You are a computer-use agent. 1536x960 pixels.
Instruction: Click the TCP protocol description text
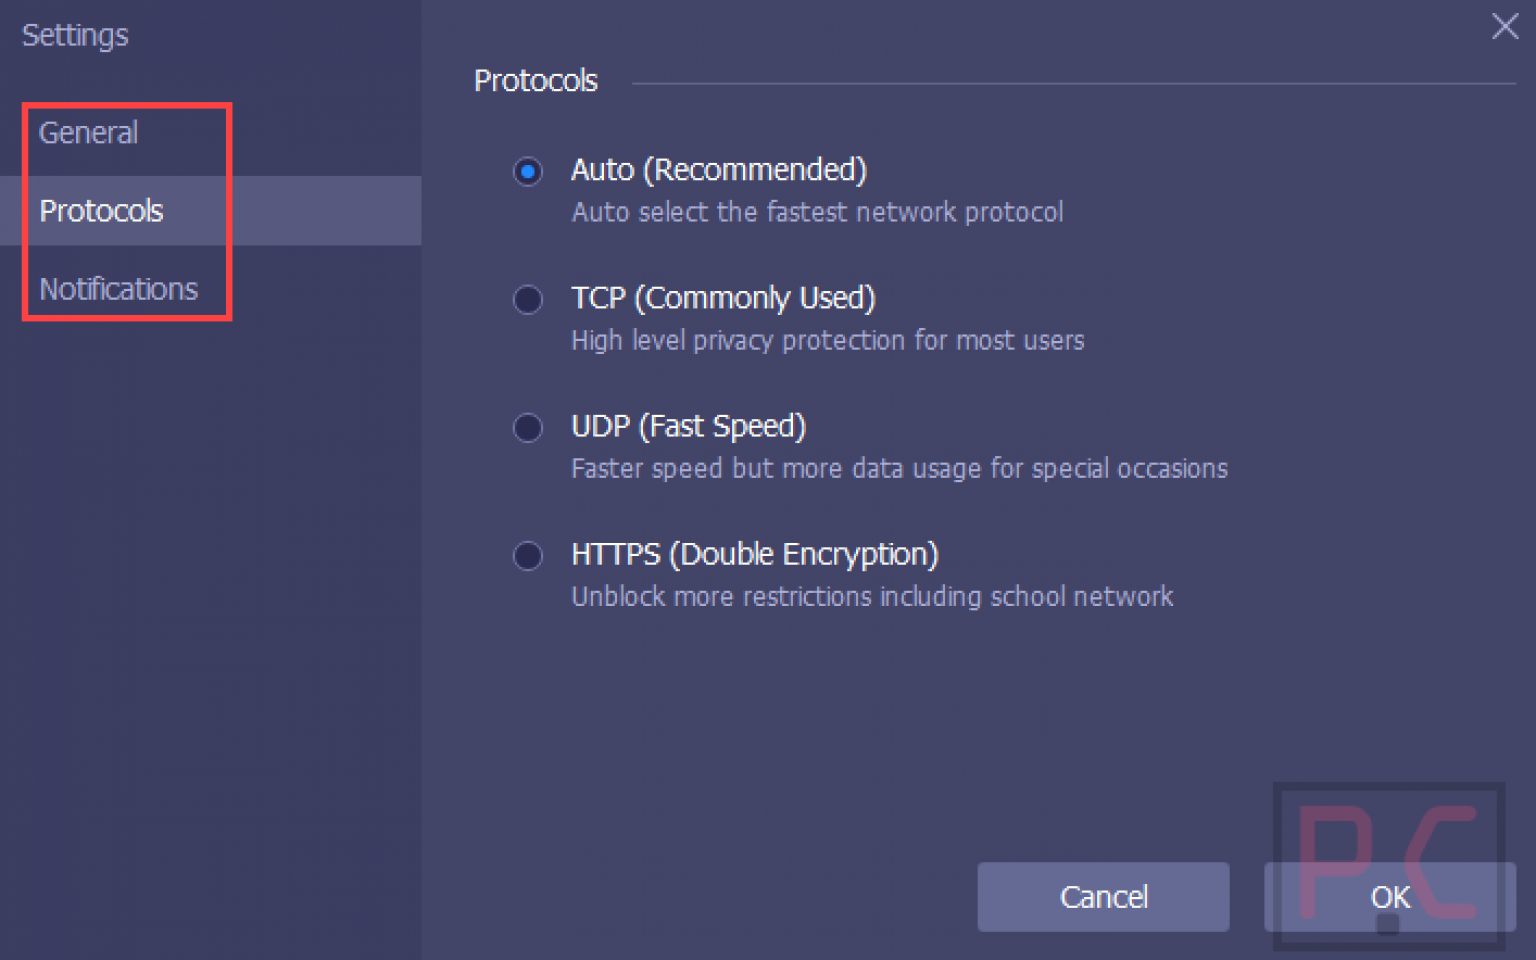(827, 340)
